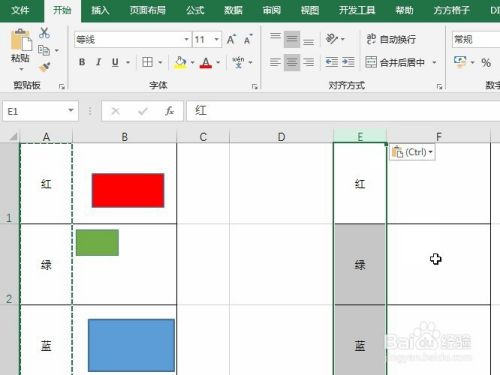Expand copy options dropdown arrow
Image resolution: width=500 pixels, height=375 pixels.
coord(57,51)
